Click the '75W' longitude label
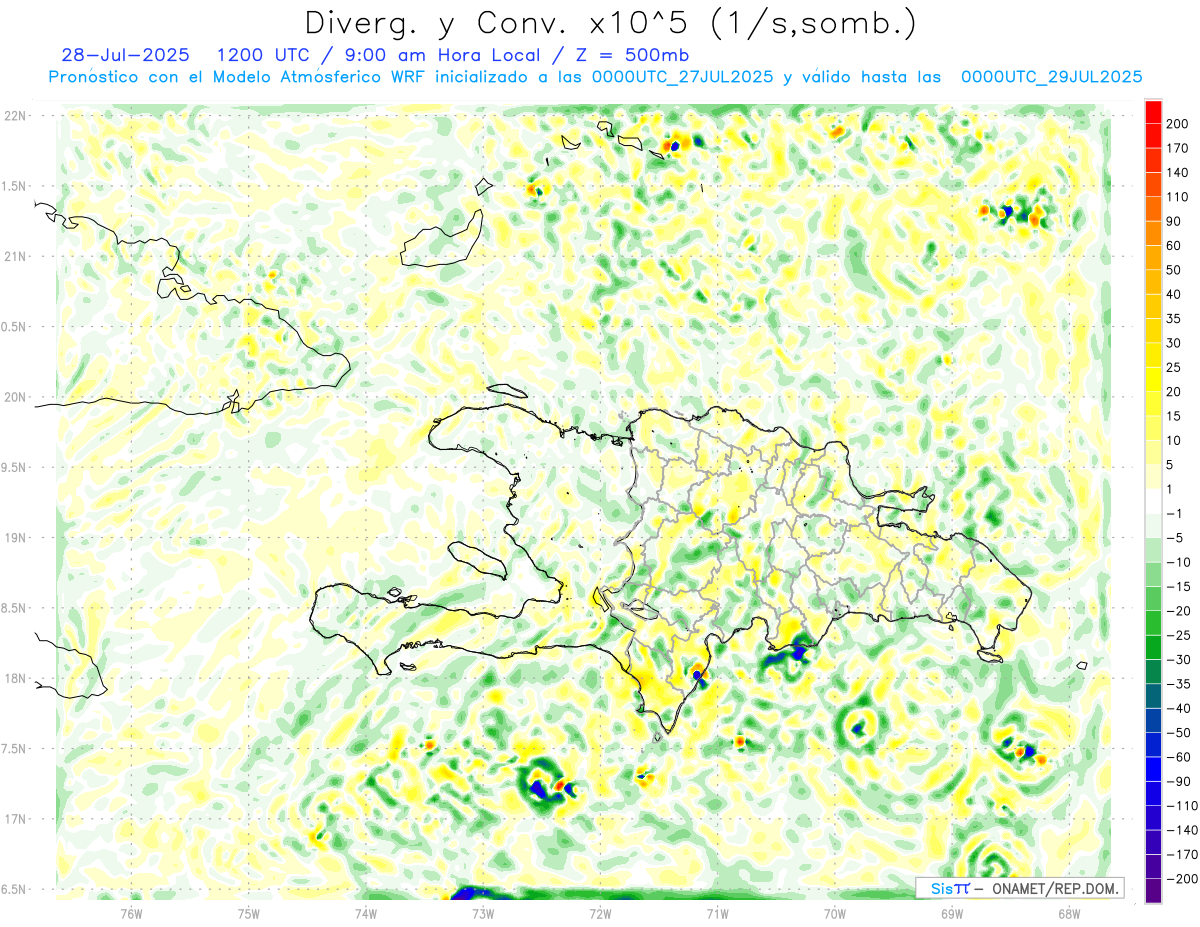The image size is (1200, 927). (x=249, y=913)
